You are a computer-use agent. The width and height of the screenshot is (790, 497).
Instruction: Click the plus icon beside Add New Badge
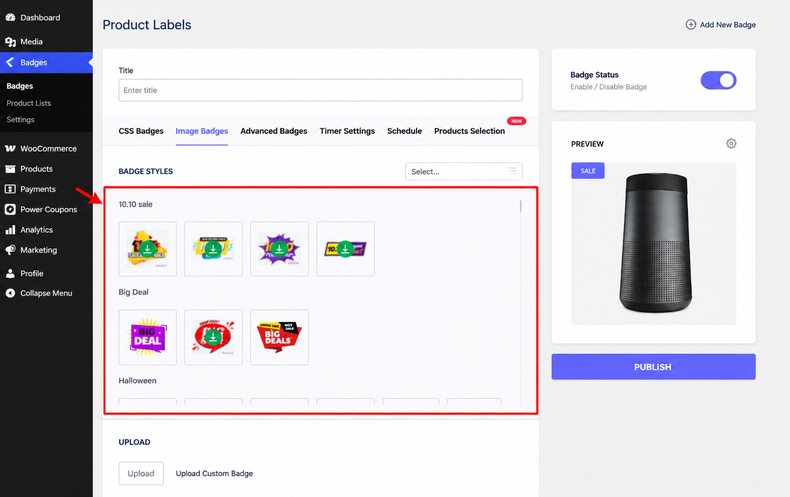pyautogui.click(x=691, y=24)
